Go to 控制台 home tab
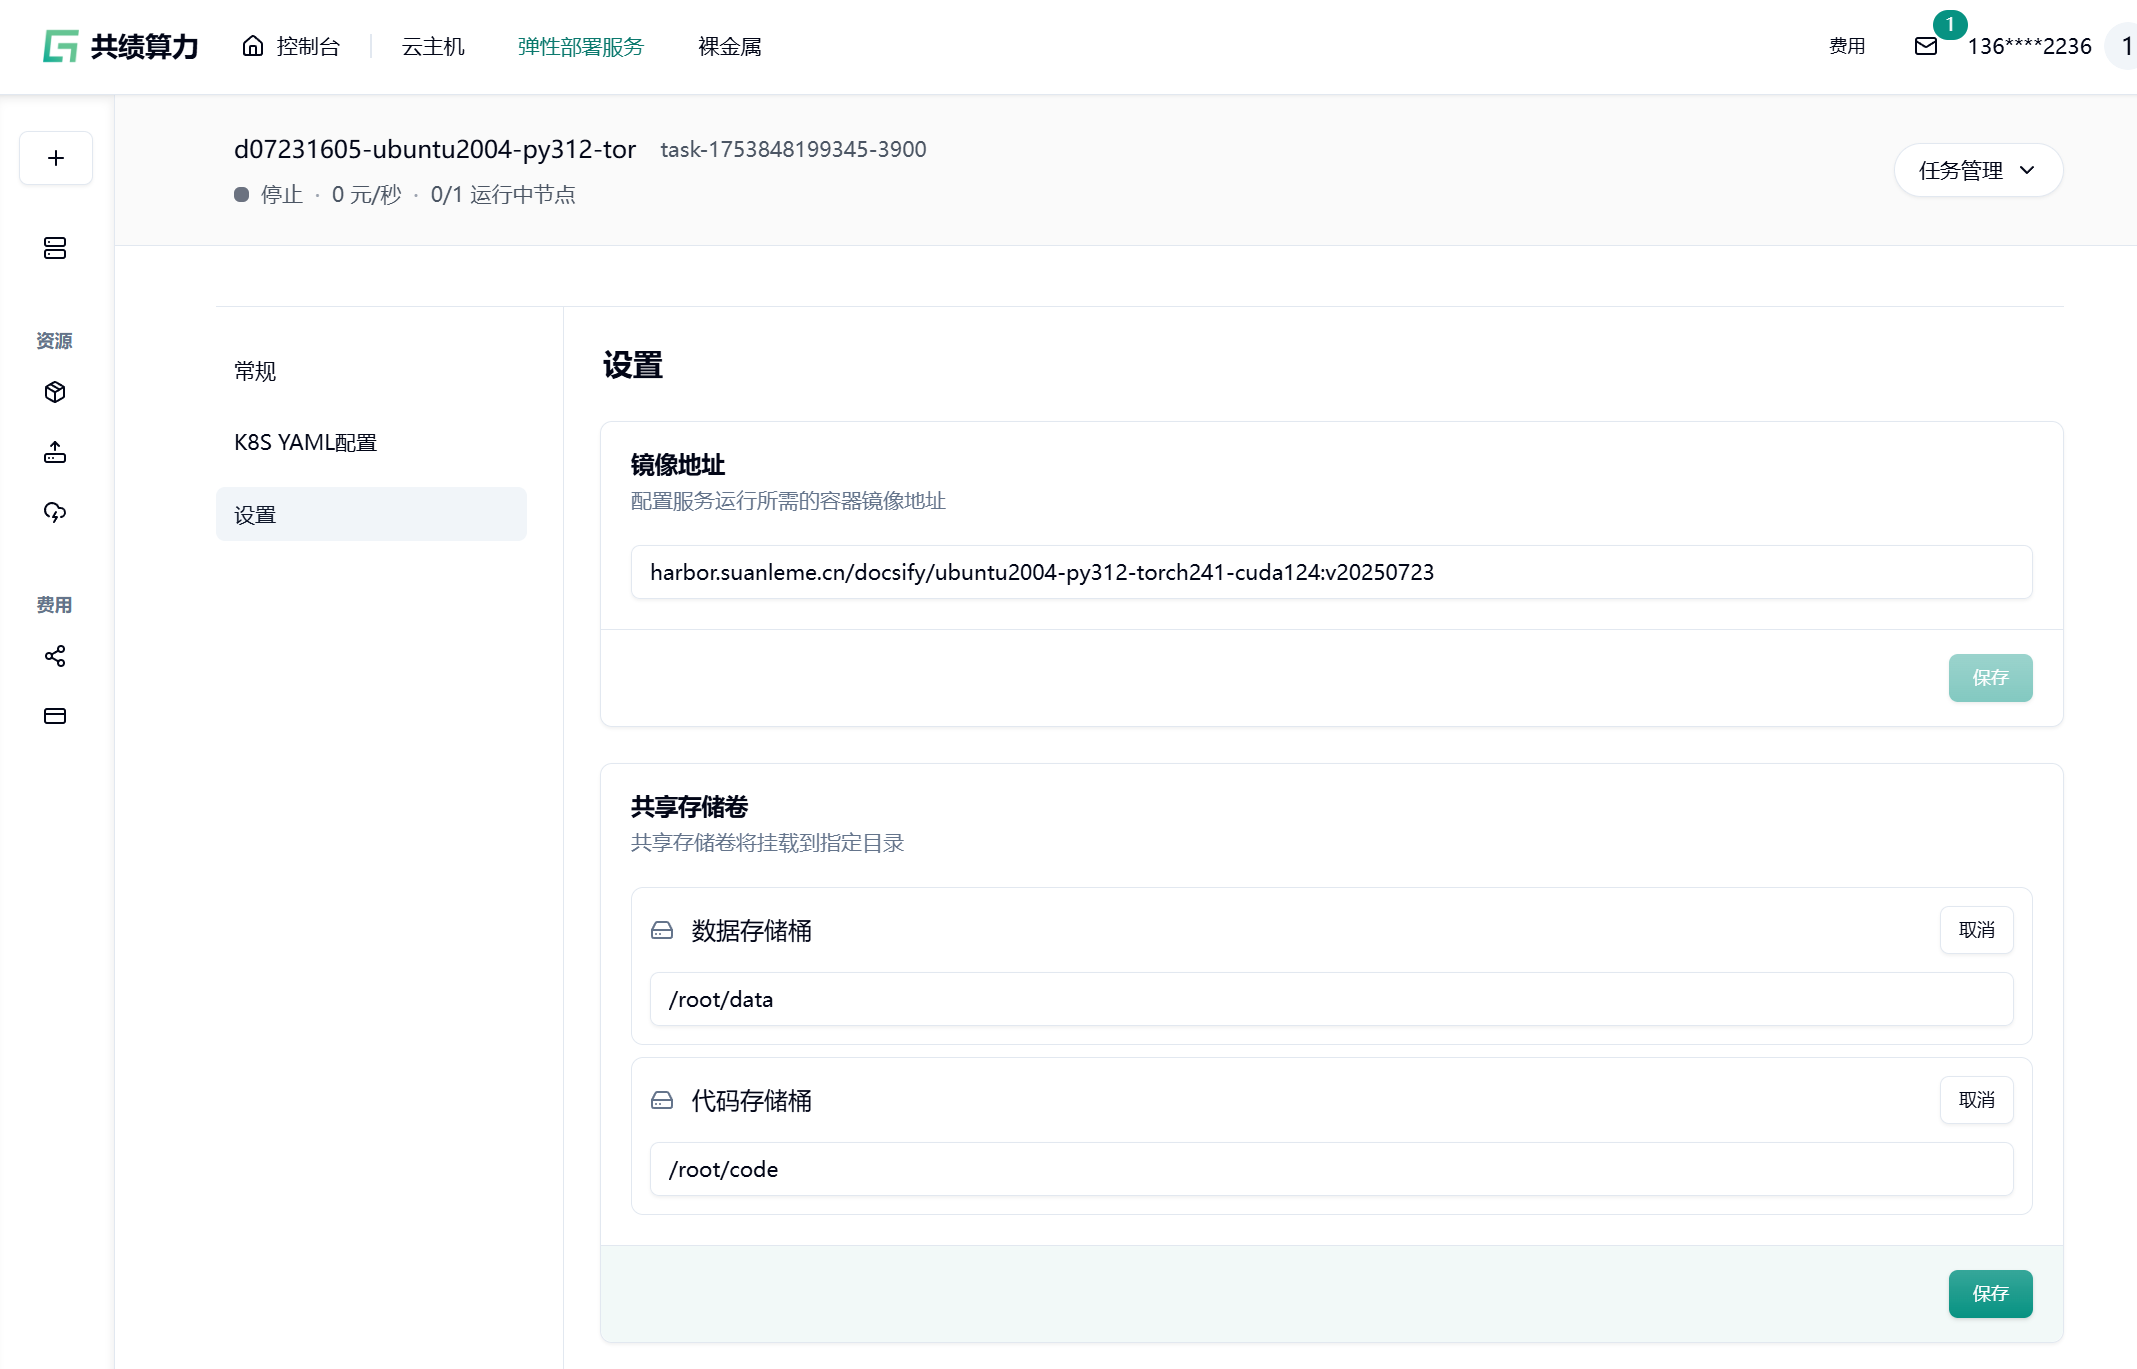The image size is (2137, 1369). 291,46
